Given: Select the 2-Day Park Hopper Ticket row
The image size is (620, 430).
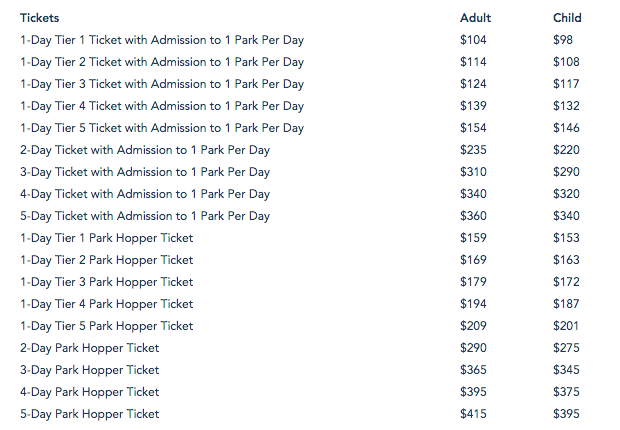Looking at the screenshot, I should (90, 348).
